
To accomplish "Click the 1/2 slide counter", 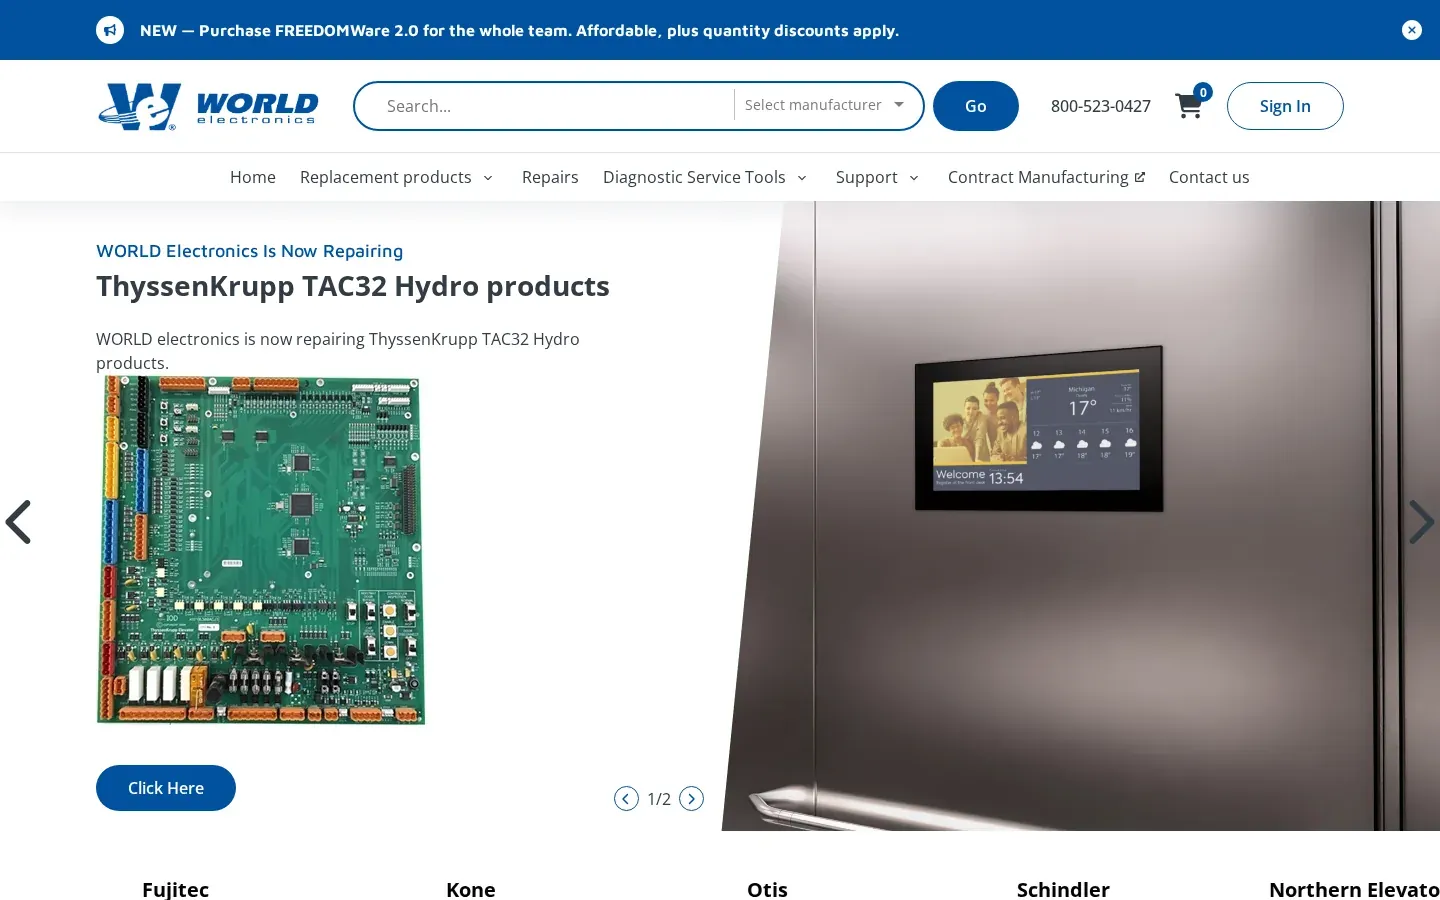I will click(659, 799).
